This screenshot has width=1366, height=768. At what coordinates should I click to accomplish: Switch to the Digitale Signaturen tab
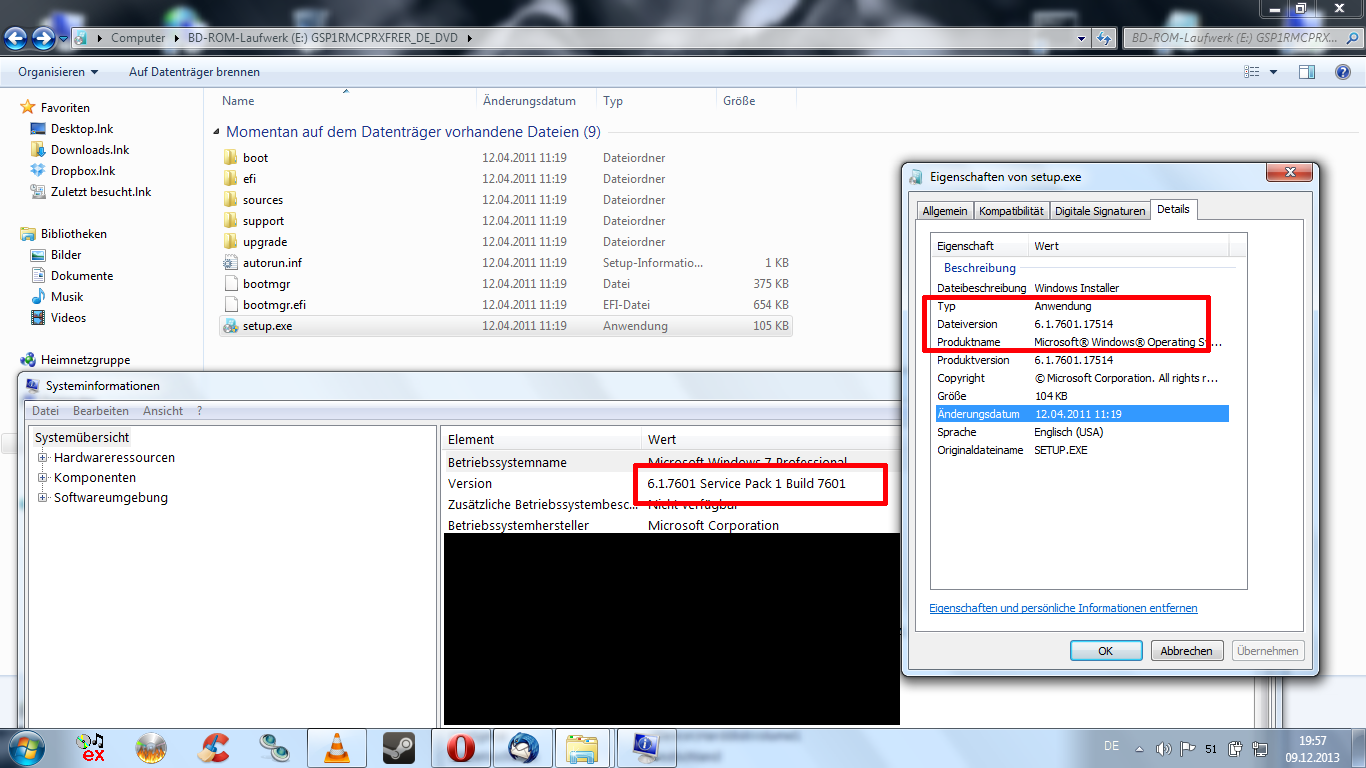click(x=1100, y=211)
